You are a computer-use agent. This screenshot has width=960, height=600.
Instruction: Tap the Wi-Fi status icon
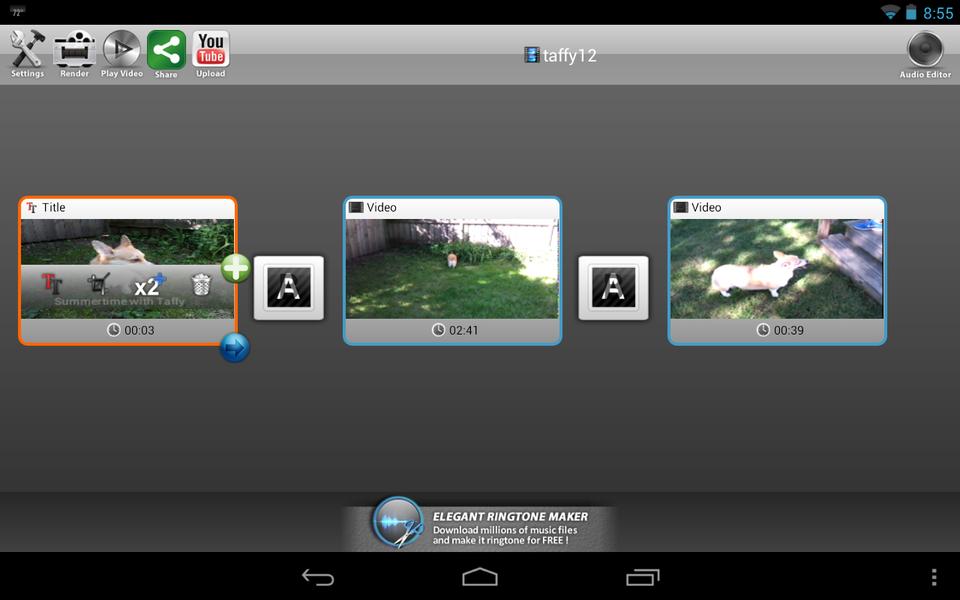tap(890, 12)
